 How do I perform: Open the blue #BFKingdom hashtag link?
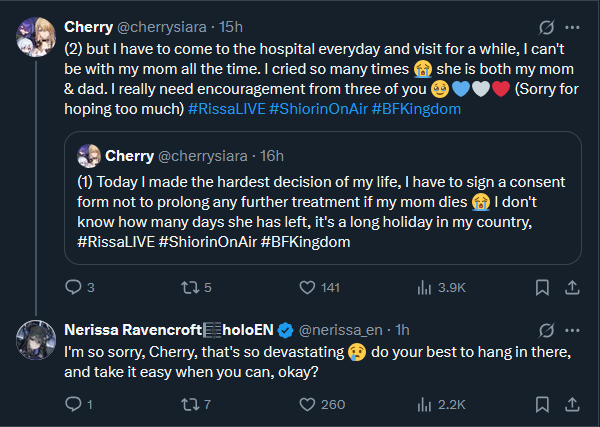click(416, 108)
